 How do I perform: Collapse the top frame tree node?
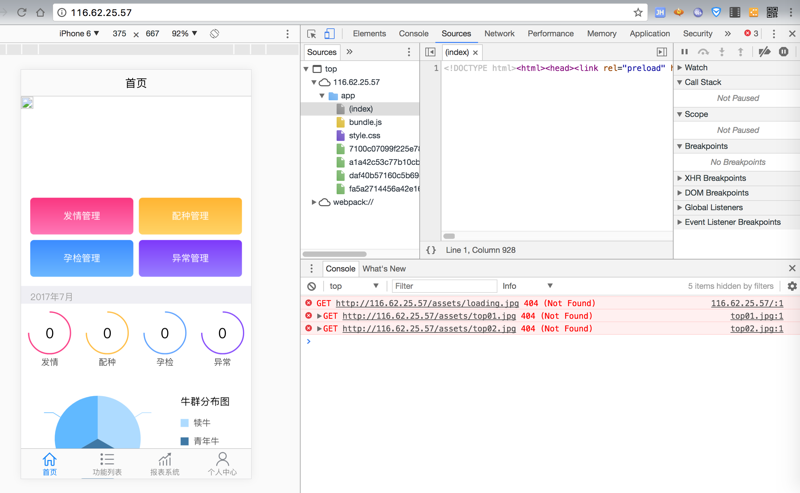tap(306, 69)
